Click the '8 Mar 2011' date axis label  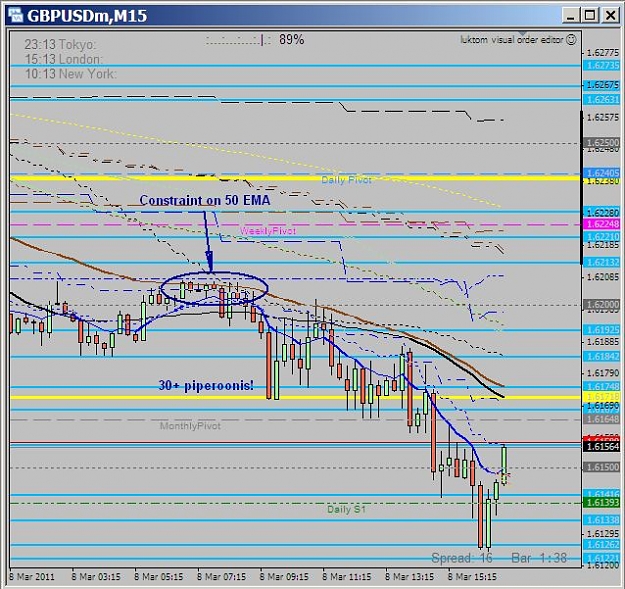[32, 577]
